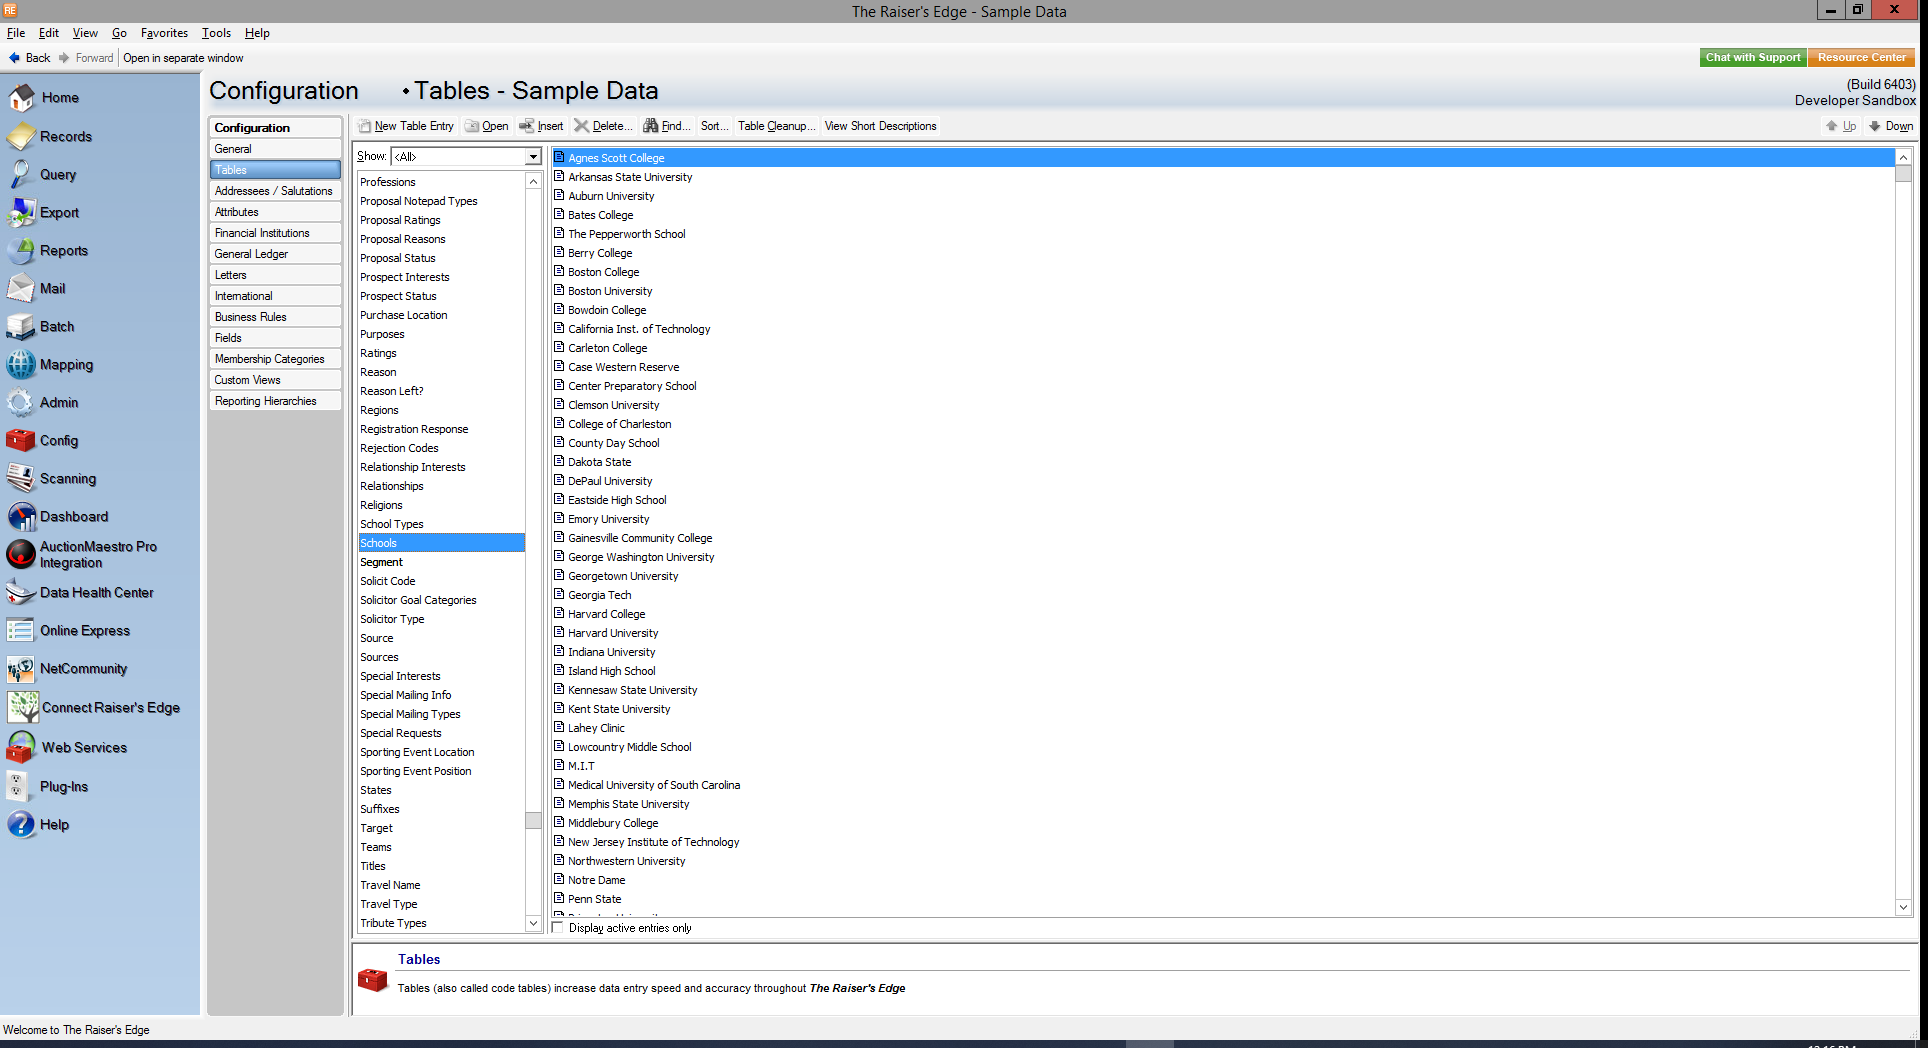The width and height of the screenshot is (1928, 1048).
Task: Open the Edit menu
Action: 49,33
